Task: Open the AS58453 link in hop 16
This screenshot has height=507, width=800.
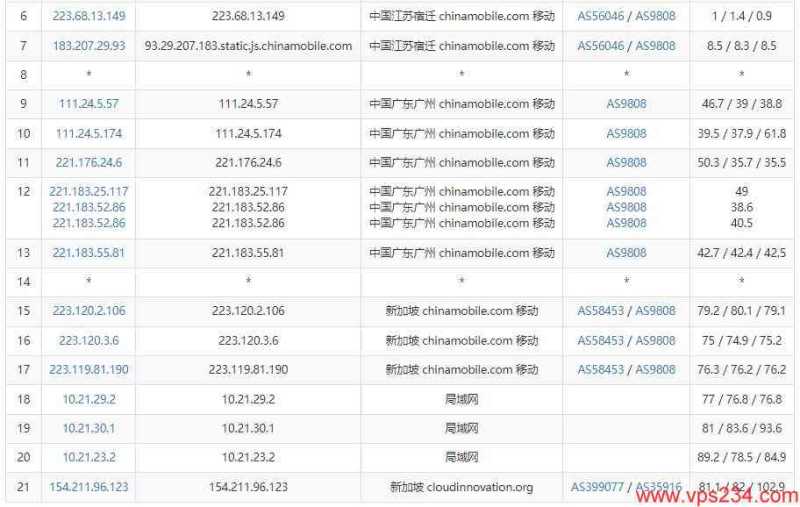Action: (x=601, y=340)
